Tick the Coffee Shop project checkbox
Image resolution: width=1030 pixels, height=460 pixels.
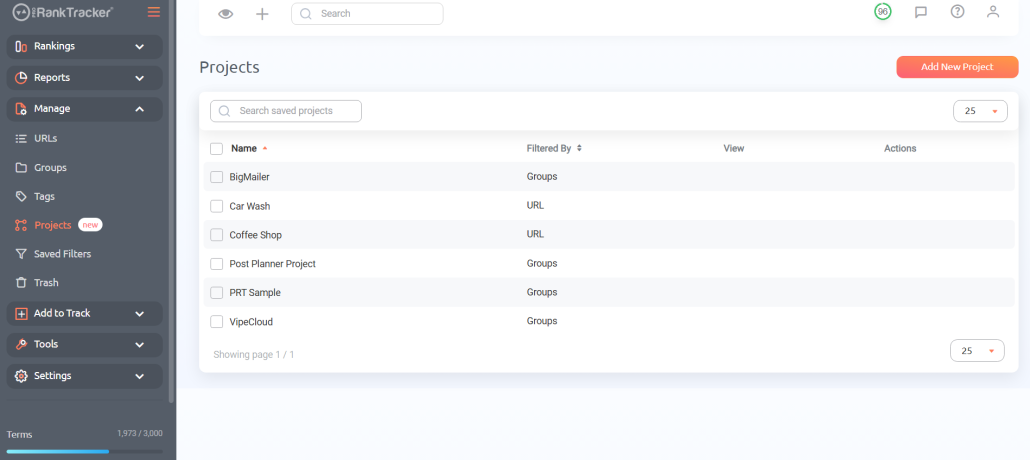coord(217,235)
